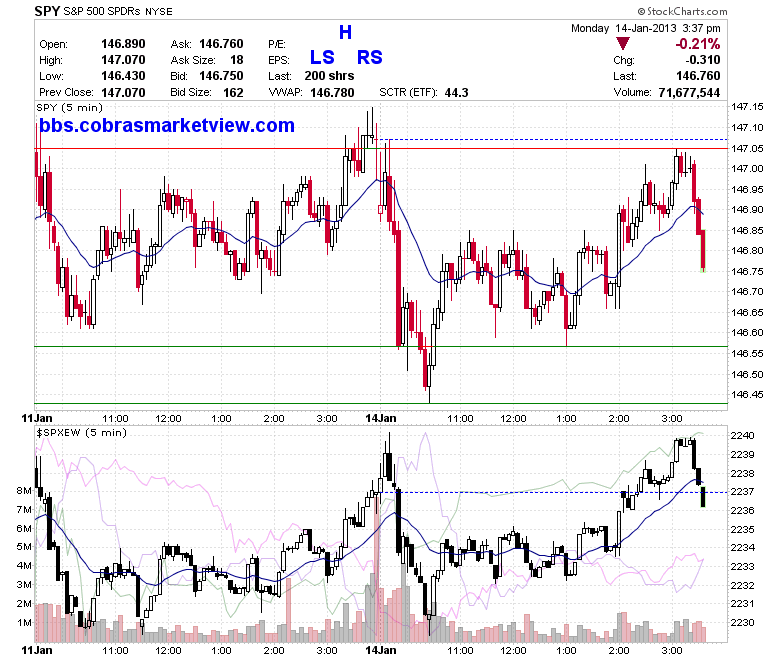This screenshot has height=659, width=780.
Task: Click the Open value 146.890
Action: (x=123, y=44)
